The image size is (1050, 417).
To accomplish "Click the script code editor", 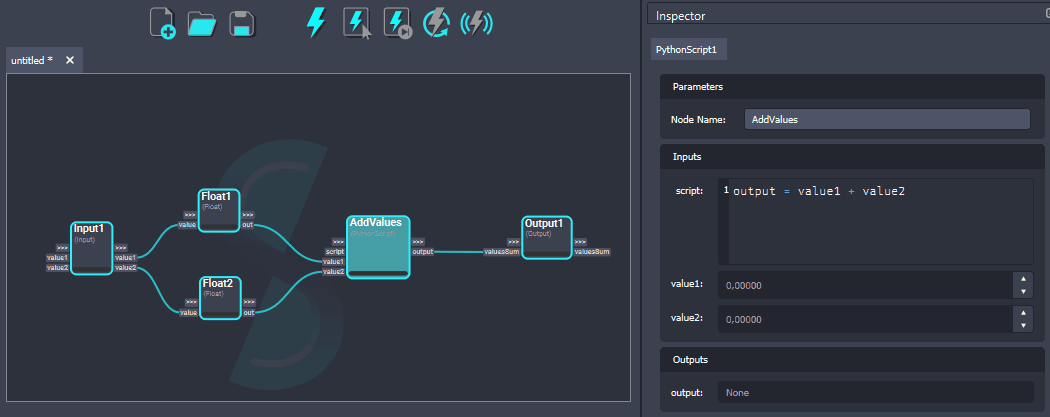I will pyautogui.click(x=880, y=220).
